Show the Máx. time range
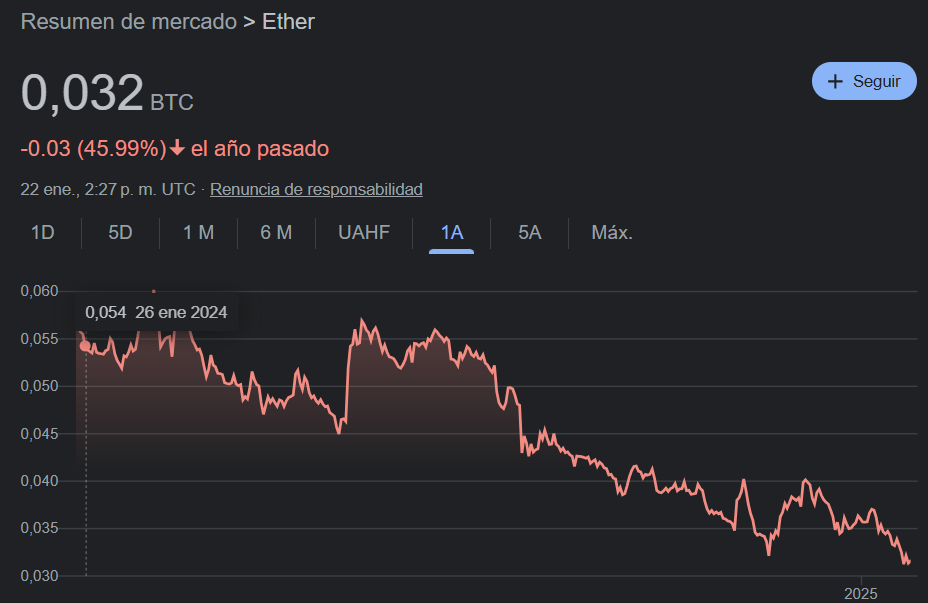The height and width of the screenshot is (603, 928). 612,233
